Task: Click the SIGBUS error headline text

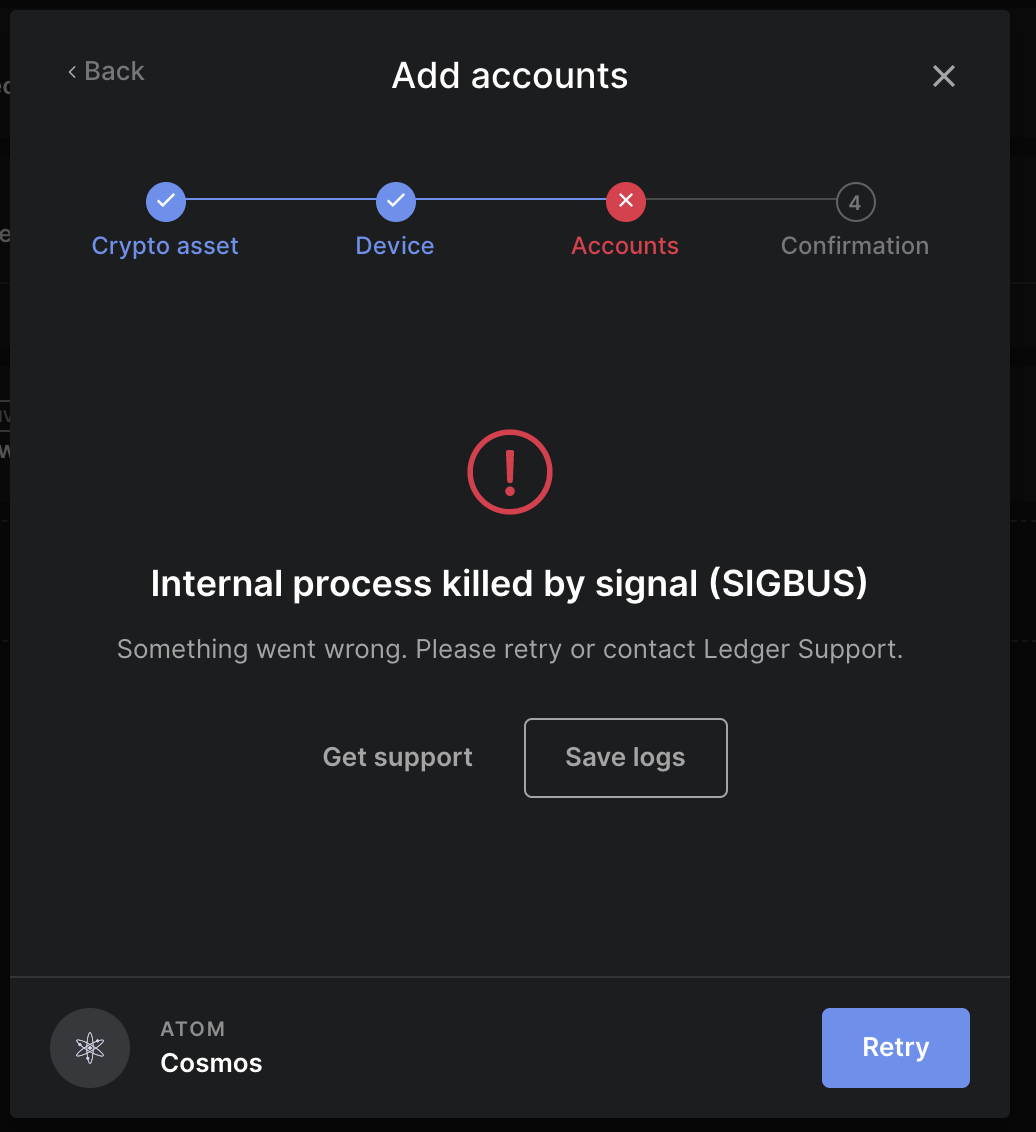Action: pos(510,583)
